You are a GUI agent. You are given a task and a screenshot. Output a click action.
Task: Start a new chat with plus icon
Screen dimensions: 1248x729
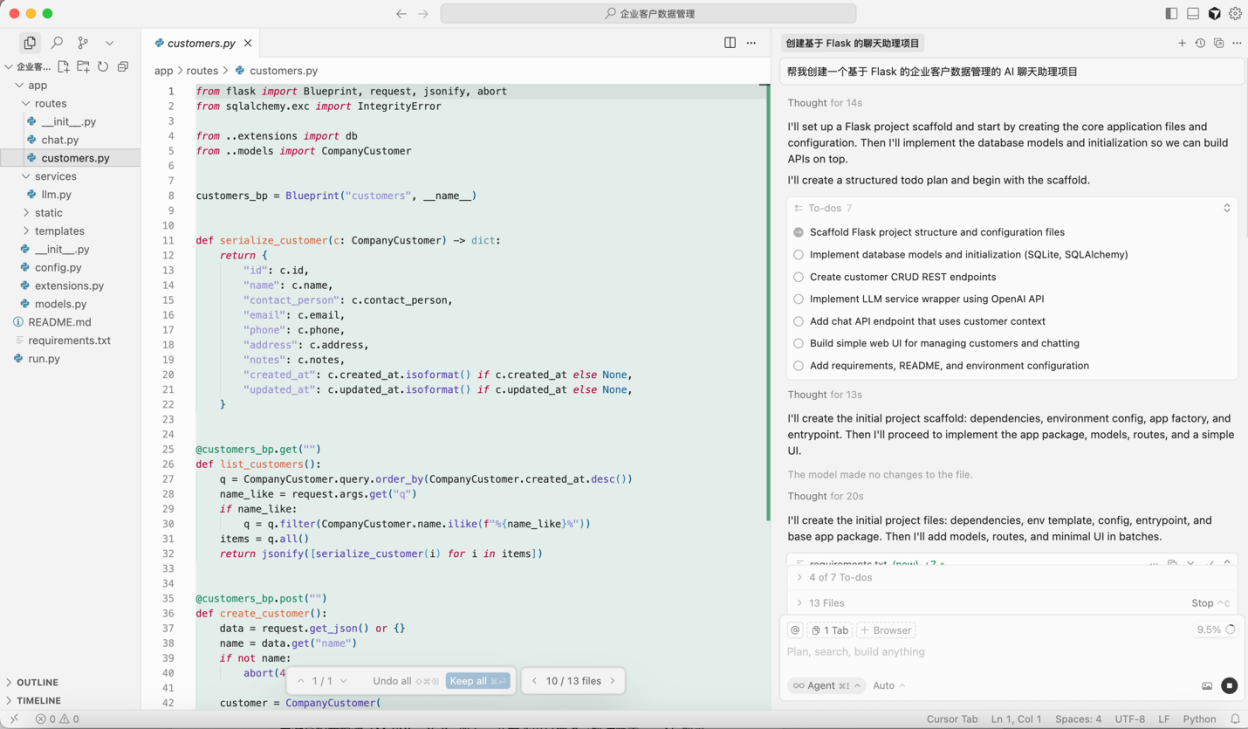click(1182, 43)
